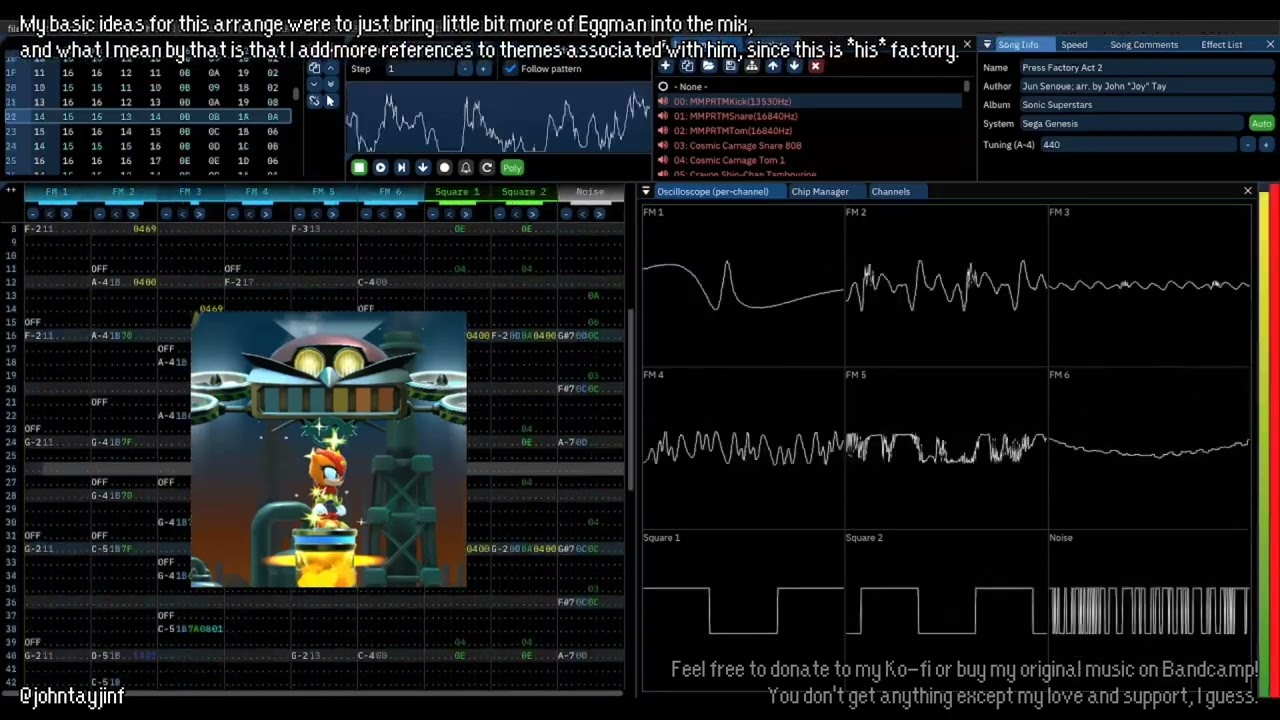Collapse the FM 6 channel with its minus button
1280x720 pixels.
(366, 214)
